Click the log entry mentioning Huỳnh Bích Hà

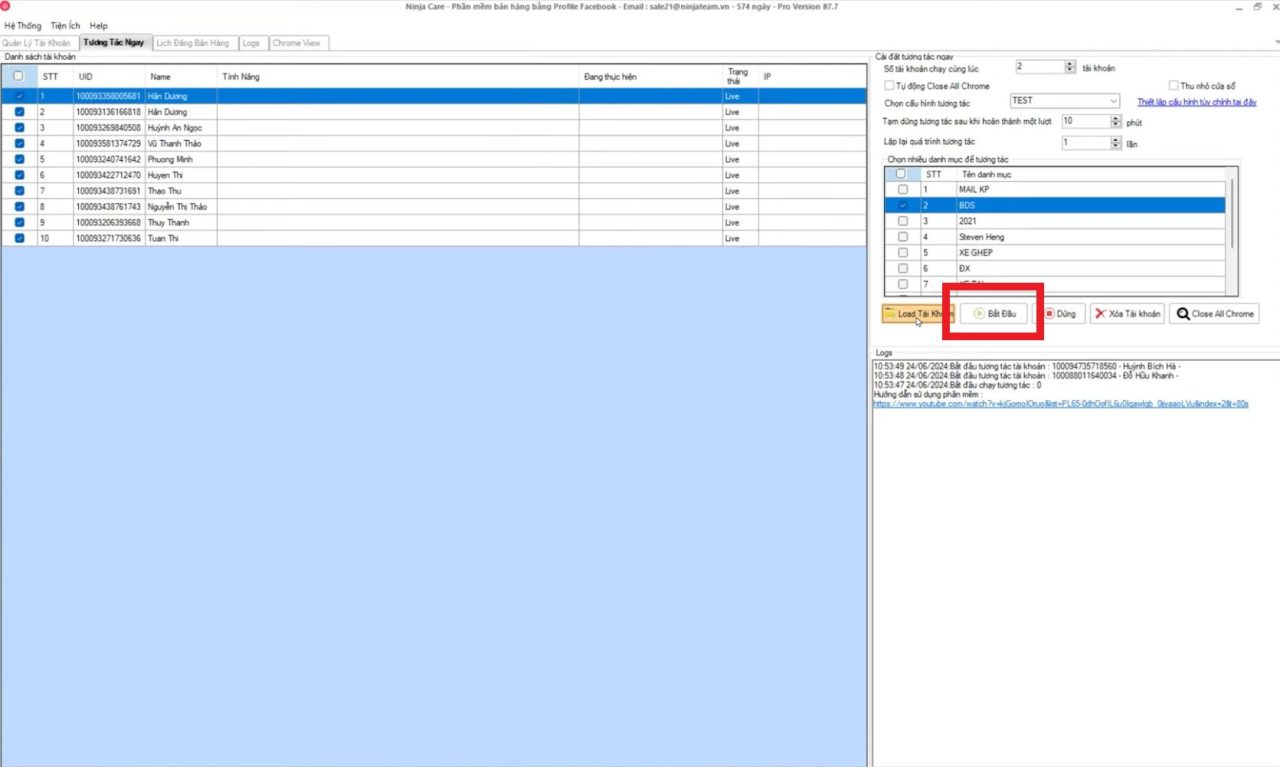click(x=1027, y=367)
